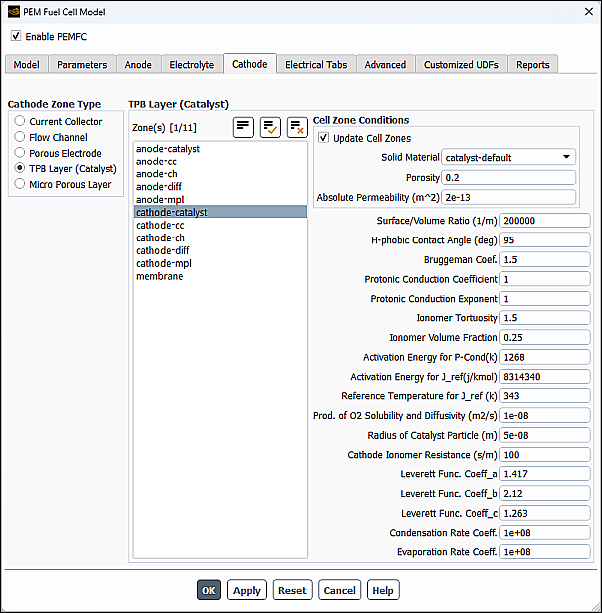Select cathode-mpl in zone list
The height and width of the screenshot is (613, 602).
(220, 263)
